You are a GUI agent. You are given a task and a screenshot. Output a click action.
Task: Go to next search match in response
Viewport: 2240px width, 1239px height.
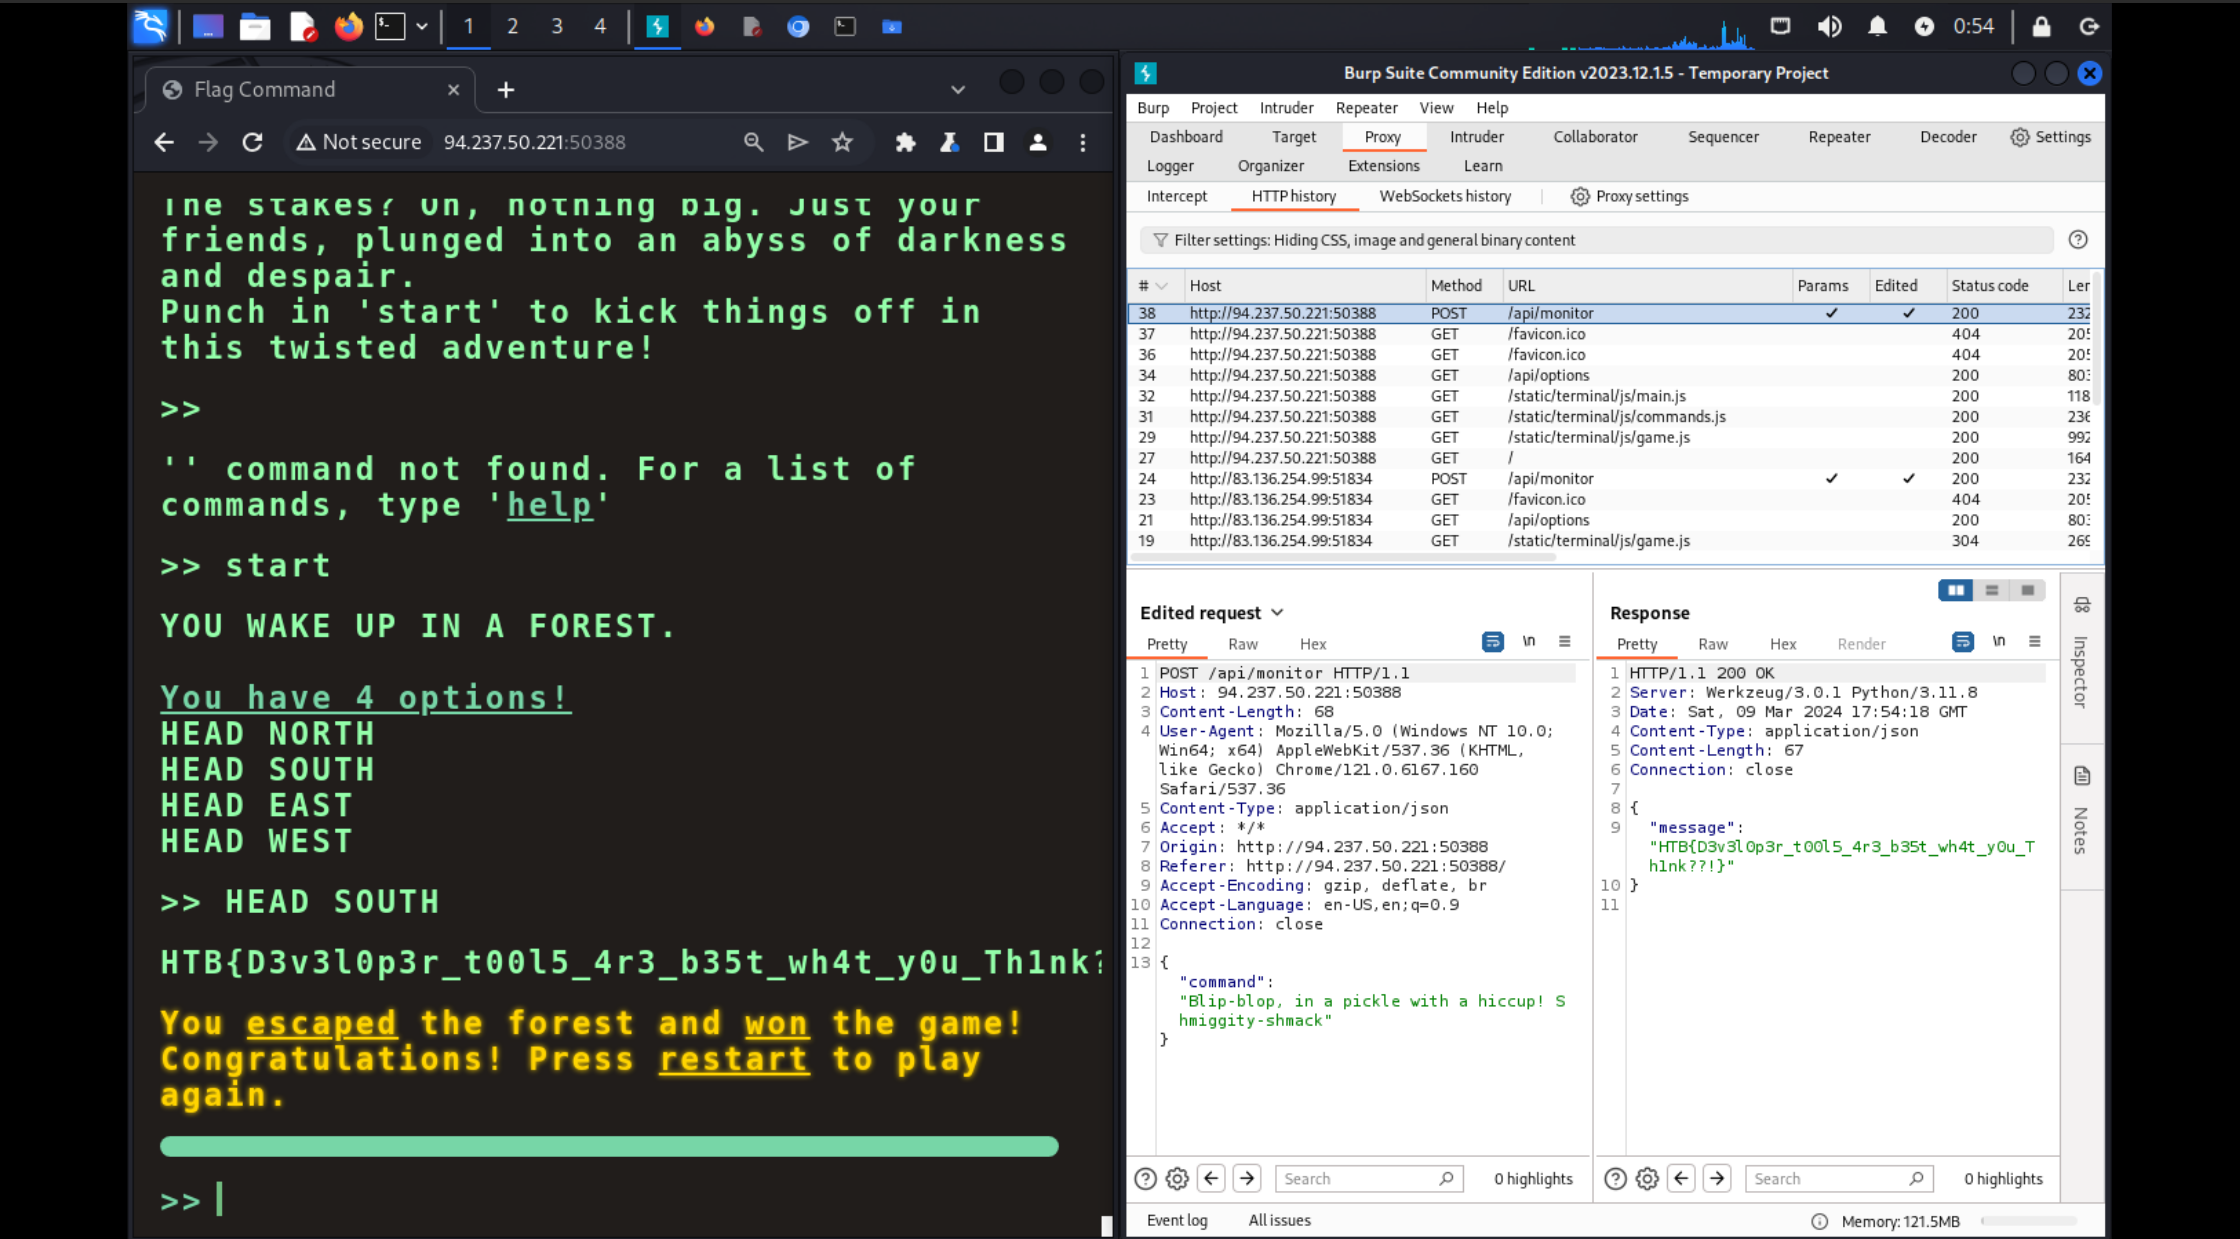point(1717,1179)
